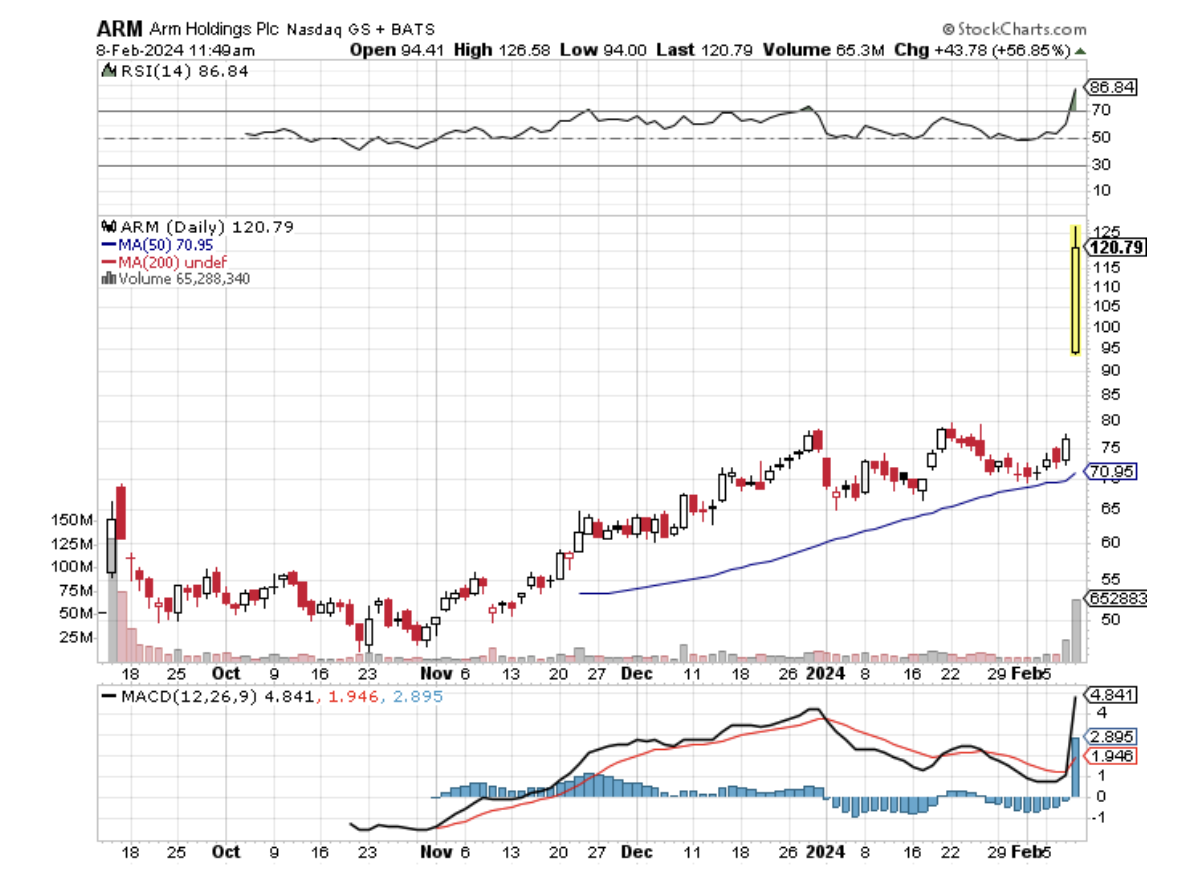Click the tallest gray volume bar for Feb 8
The height and width of the screenshot is (888, 1182).
(1076, 631)
